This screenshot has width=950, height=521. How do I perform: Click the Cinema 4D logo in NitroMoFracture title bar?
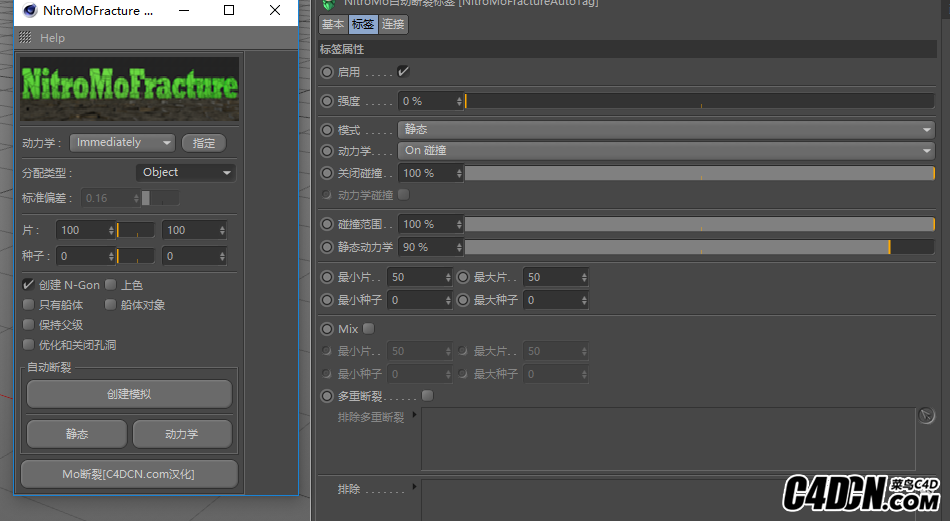point(30,10)
